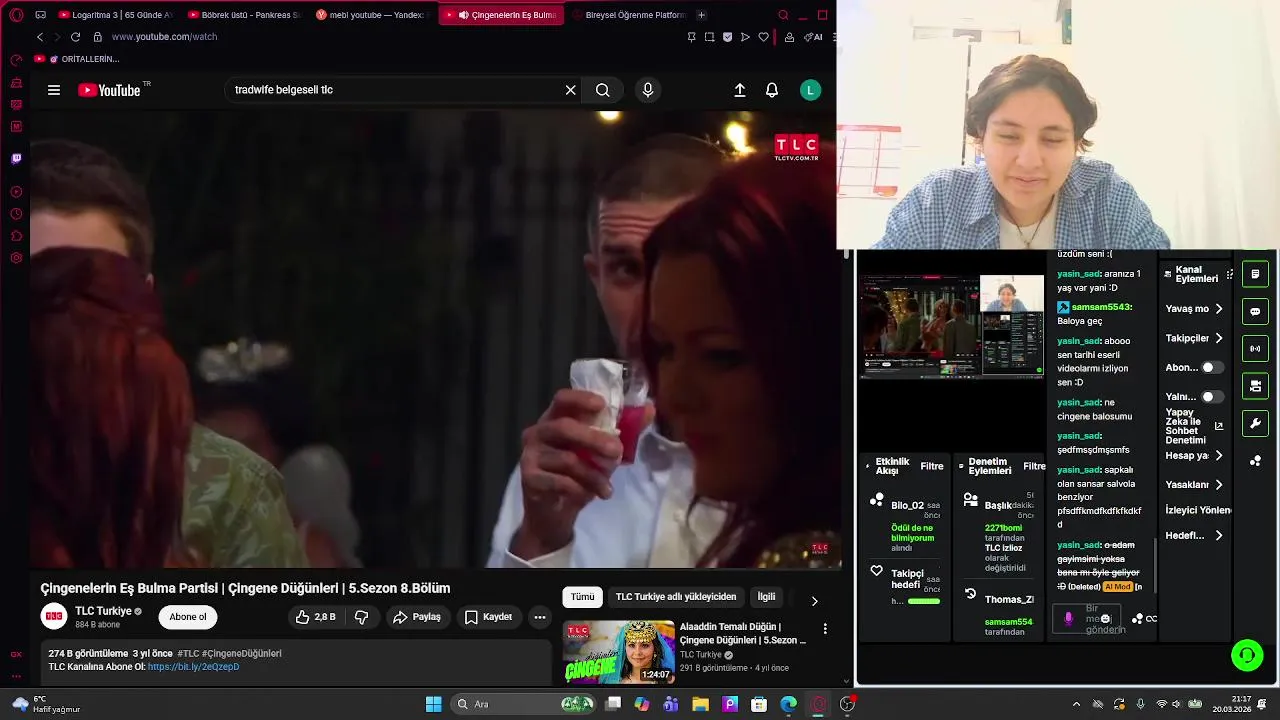
Task: Open the account avatar menu labeled L
Action: 811,90
